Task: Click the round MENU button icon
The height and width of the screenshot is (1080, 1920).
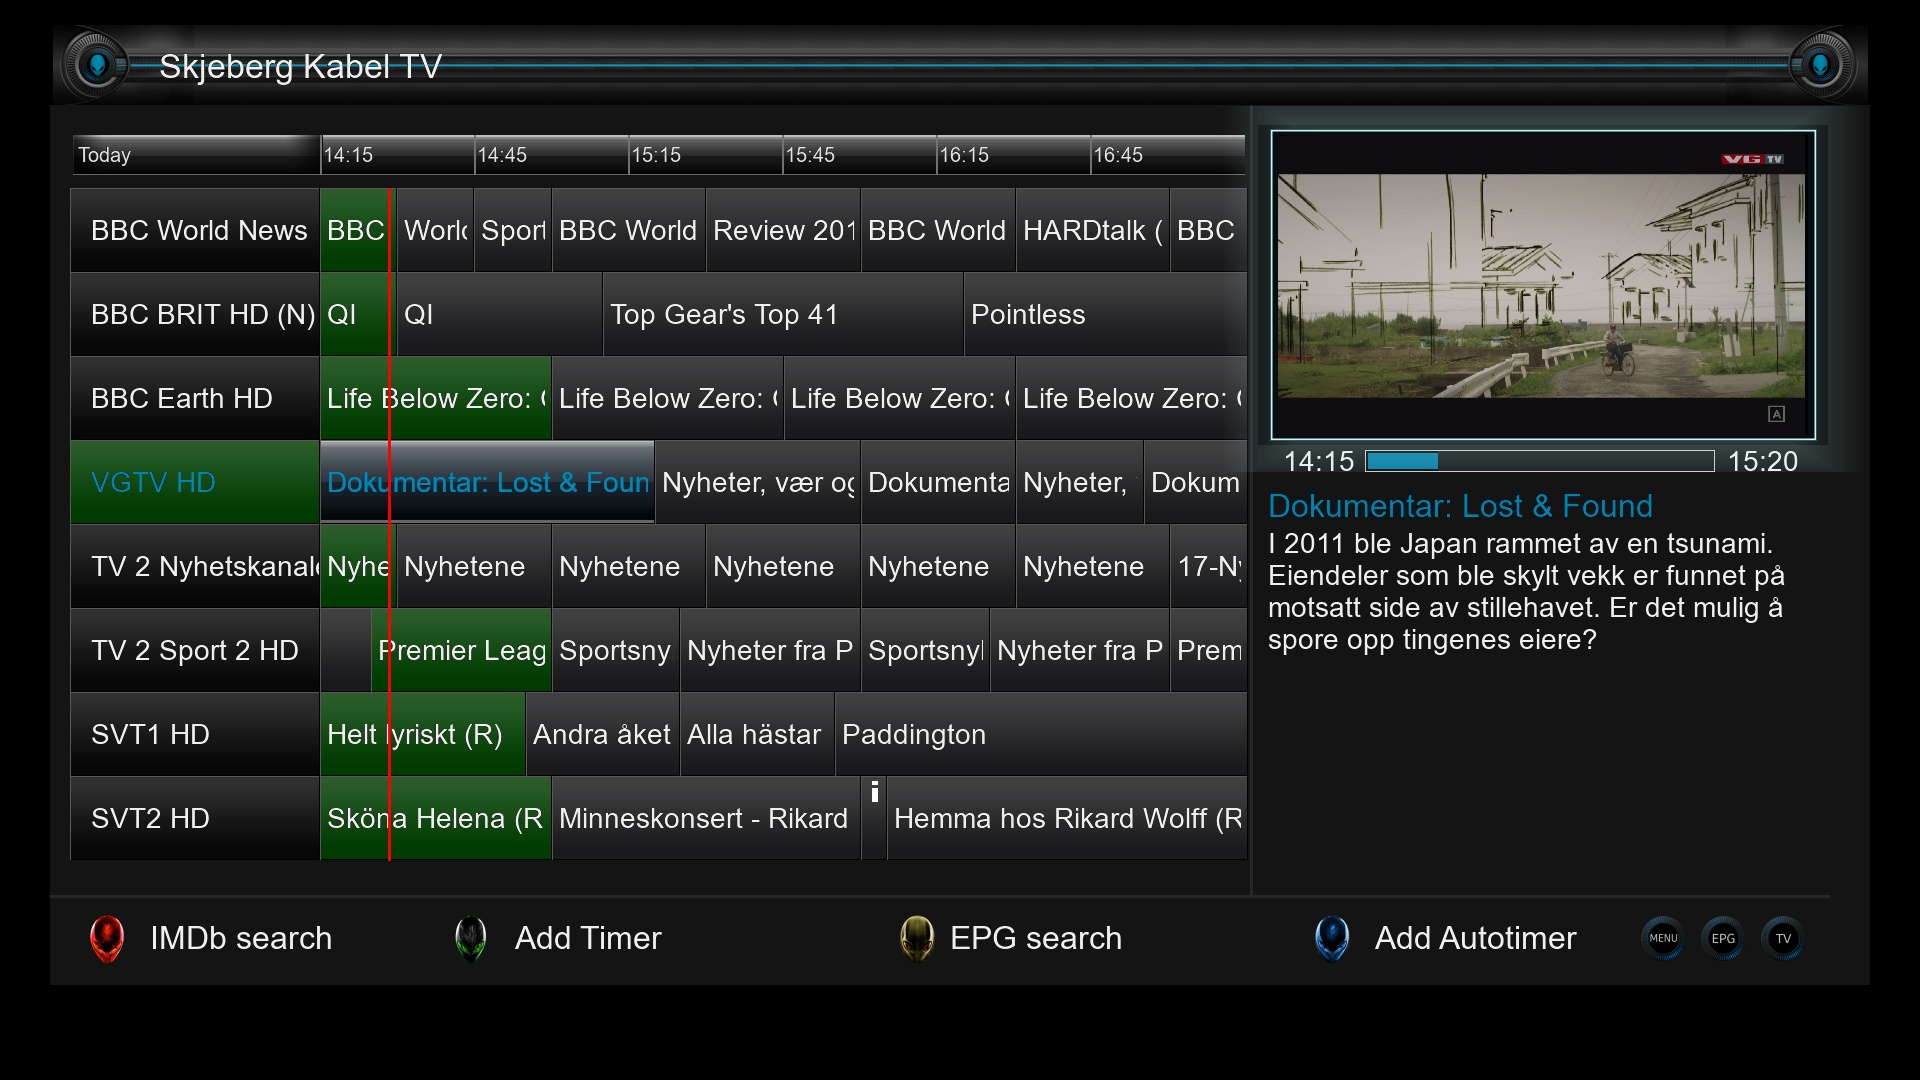Action: point(1663,938)
